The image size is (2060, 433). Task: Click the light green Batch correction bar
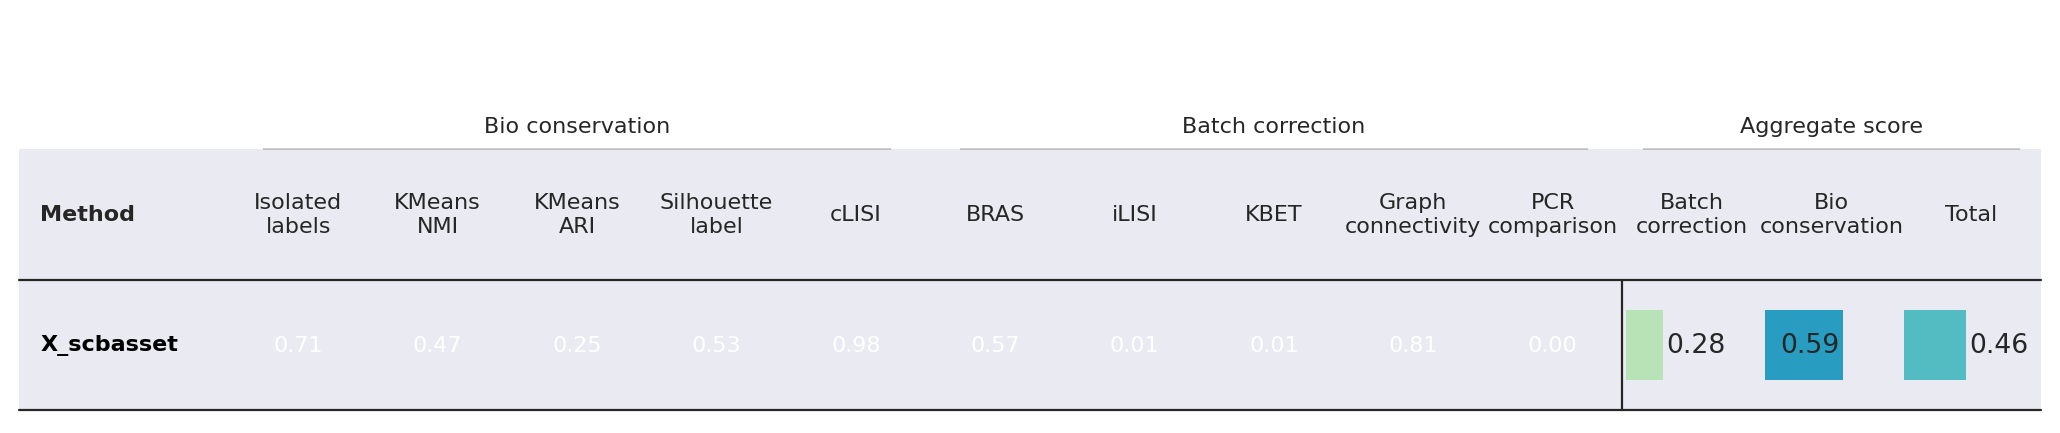tap(1644, 345)
